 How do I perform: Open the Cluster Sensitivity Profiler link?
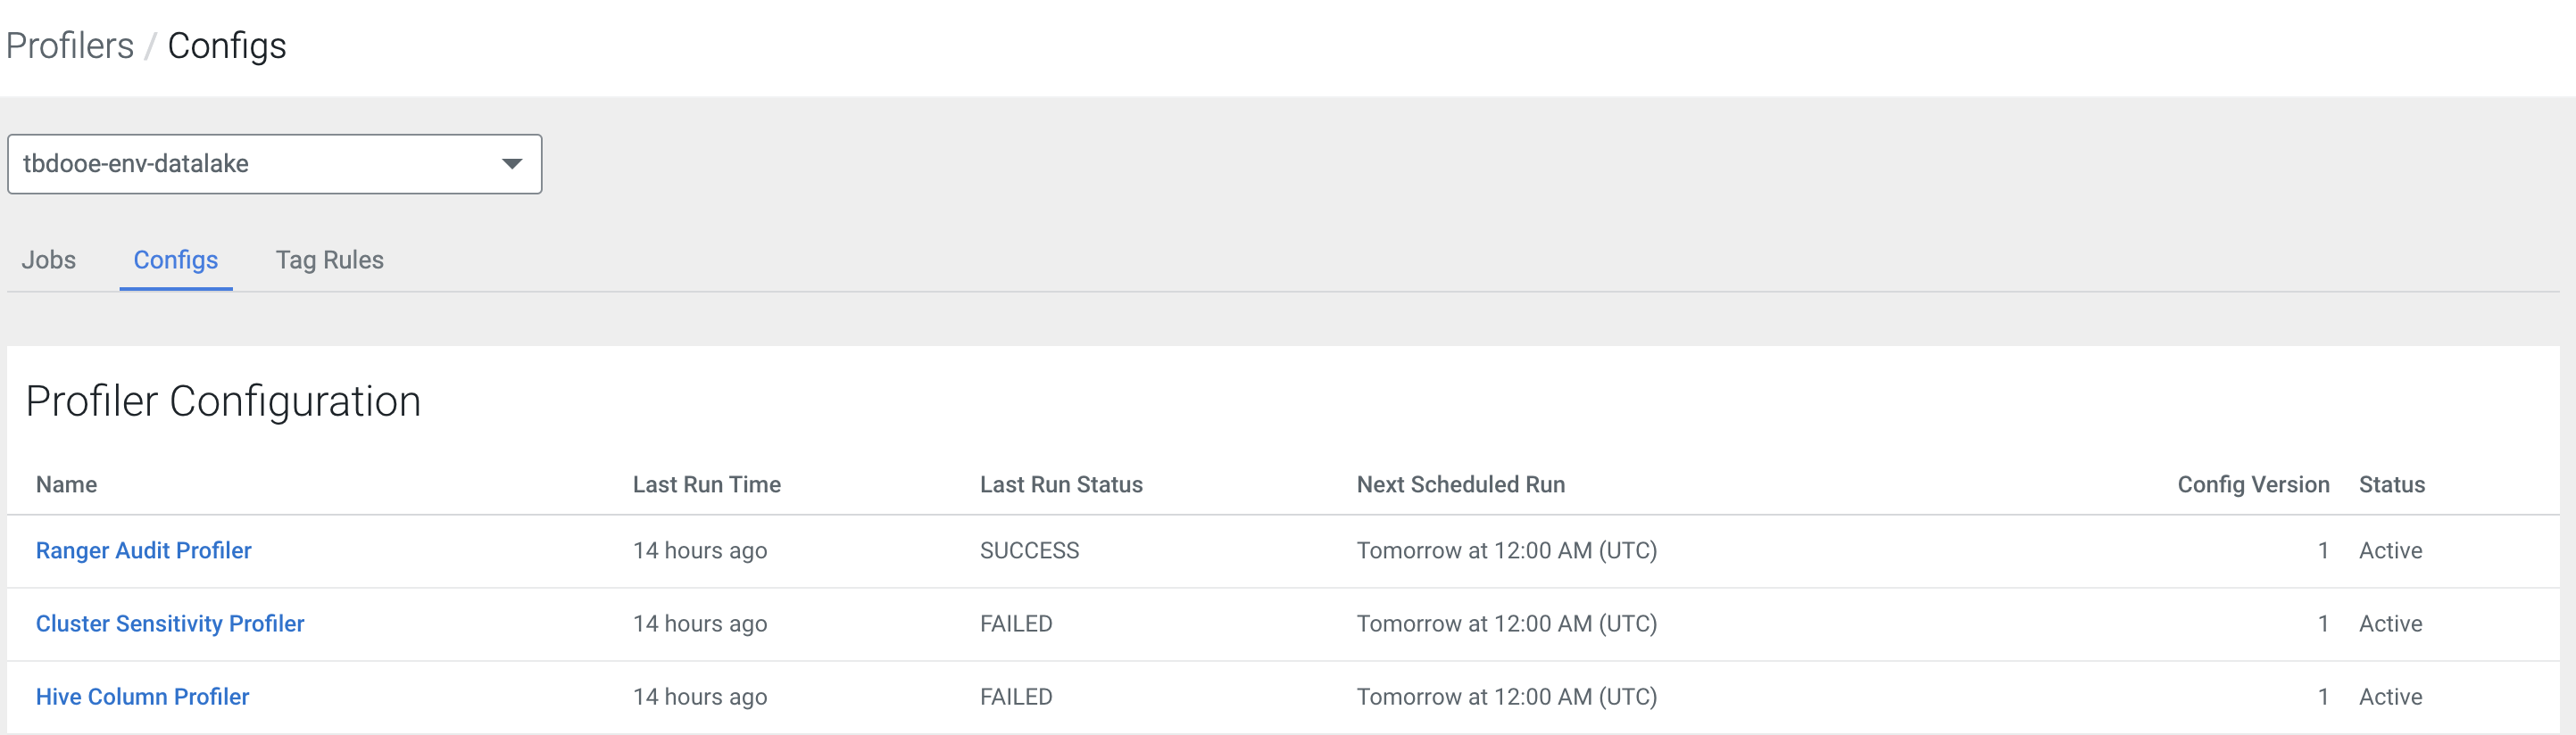[x=170, y=624]
